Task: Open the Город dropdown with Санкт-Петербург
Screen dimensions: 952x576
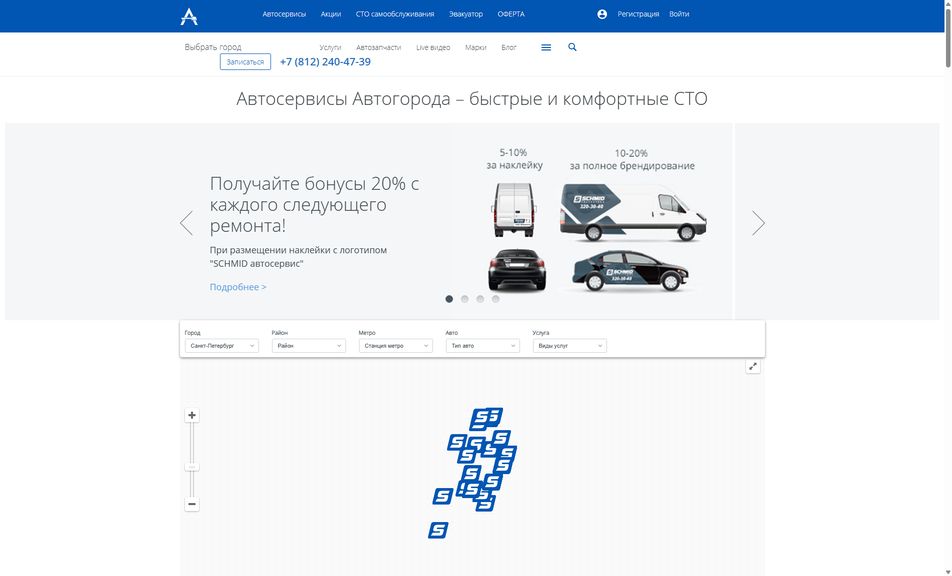Action: click(x=222, y=345)
